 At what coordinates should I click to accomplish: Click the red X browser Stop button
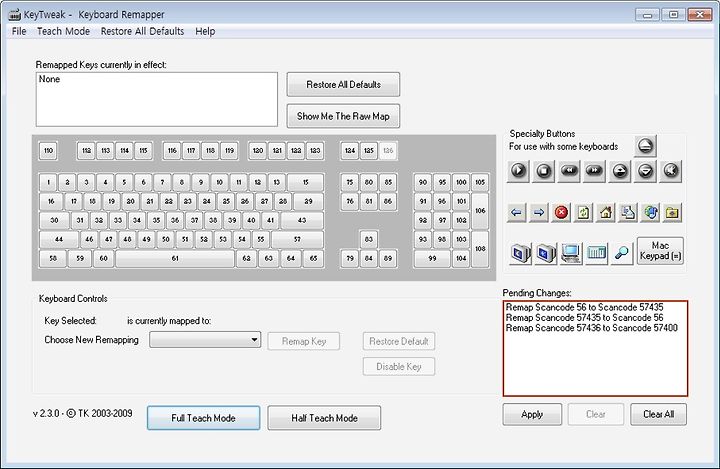click(x=561, y=213)
